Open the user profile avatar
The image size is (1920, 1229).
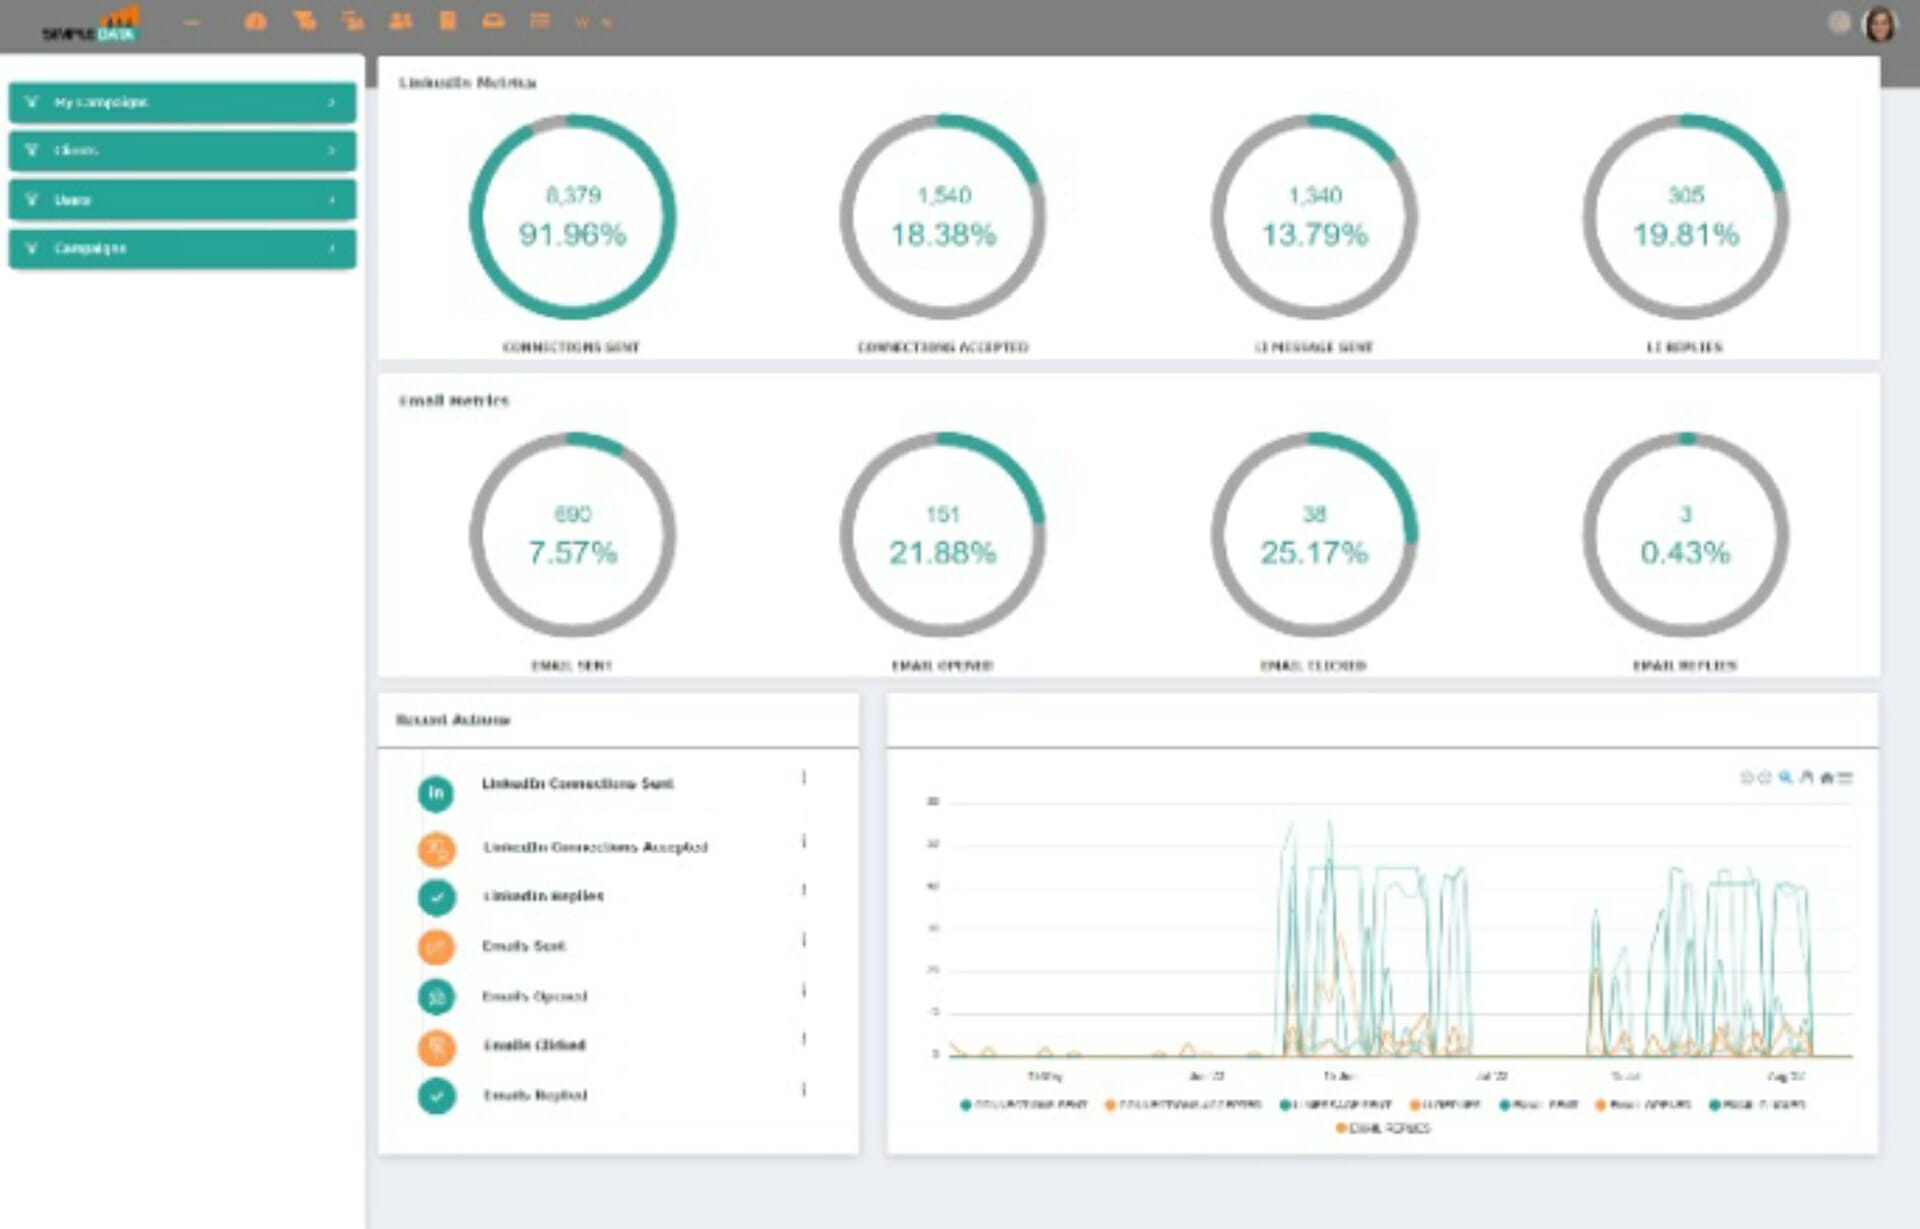(1880, 24)
